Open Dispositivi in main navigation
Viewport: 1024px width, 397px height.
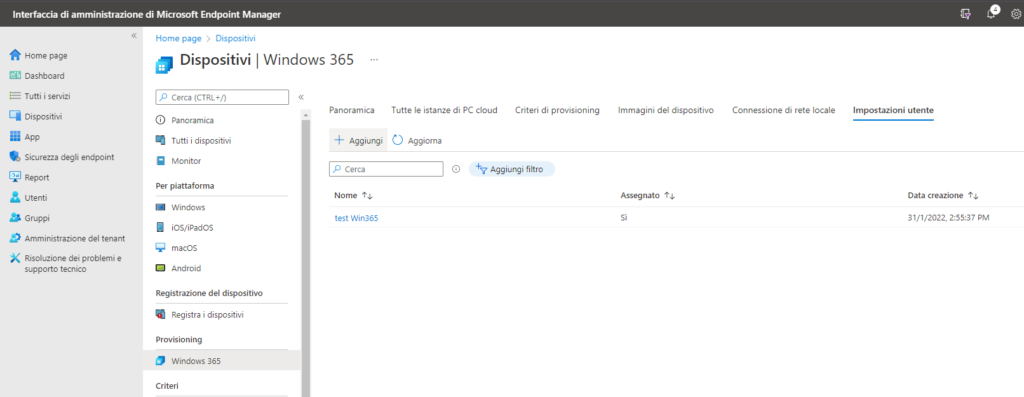tap(35, 116)
